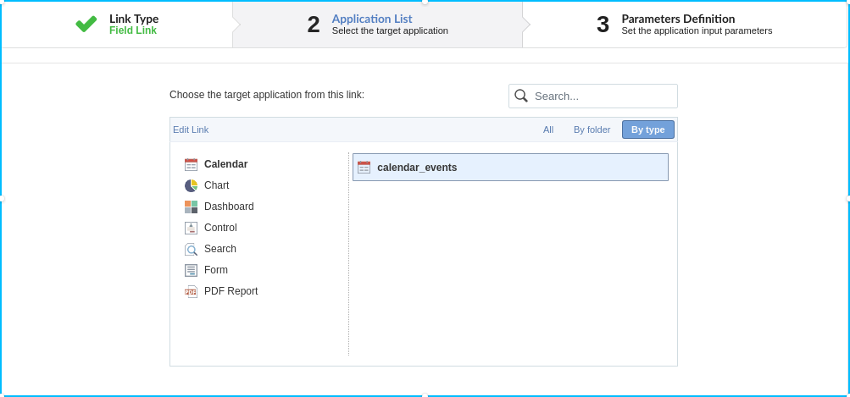
Task: Click the step number 2
Action: pyautogui.click(x=313, y=24)
